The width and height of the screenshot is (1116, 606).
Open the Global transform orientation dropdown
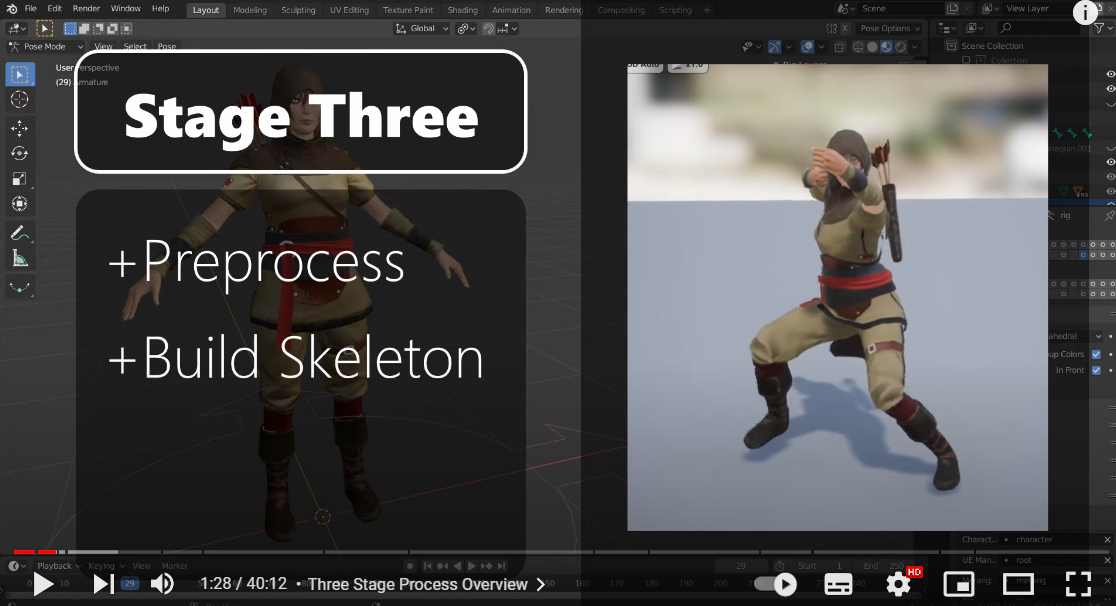coord(420,28)
